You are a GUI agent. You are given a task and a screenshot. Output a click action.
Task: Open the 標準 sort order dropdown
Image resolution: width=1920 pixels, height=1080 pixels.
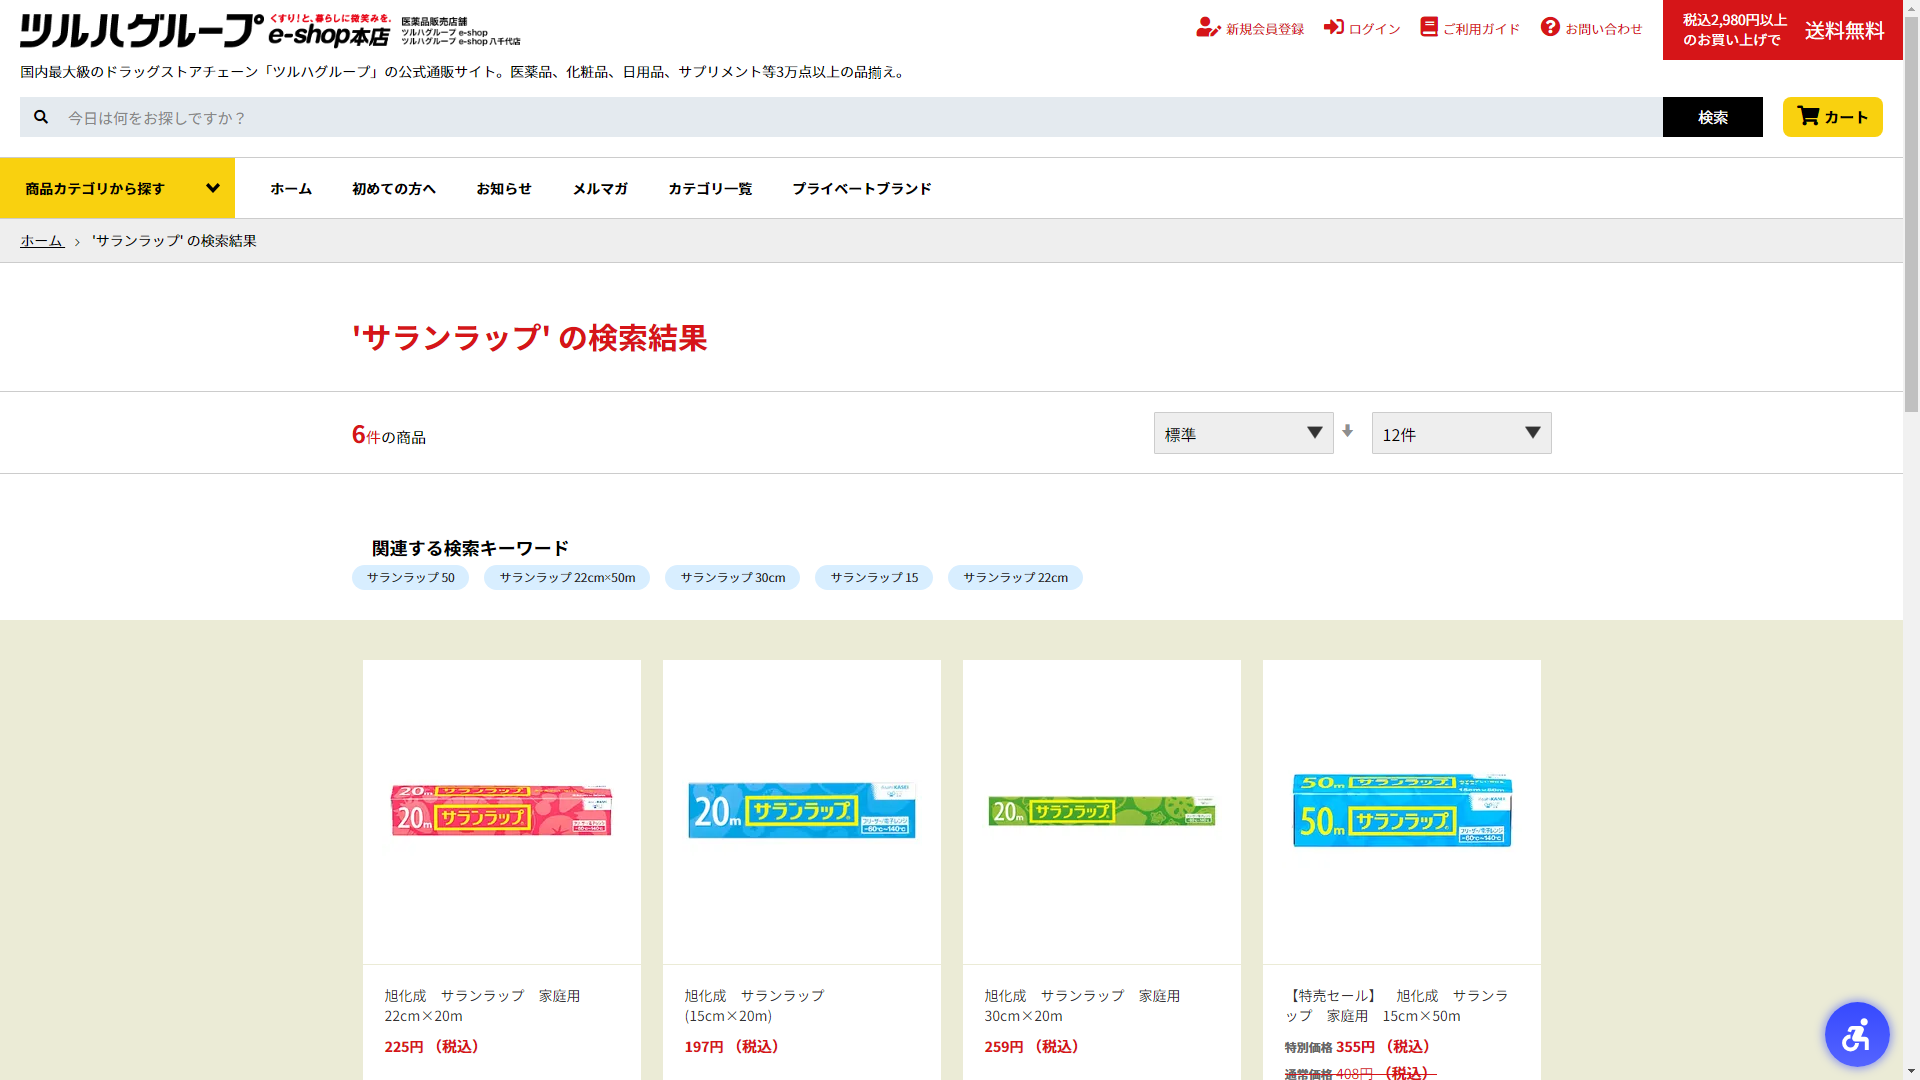pos(1243,433)
